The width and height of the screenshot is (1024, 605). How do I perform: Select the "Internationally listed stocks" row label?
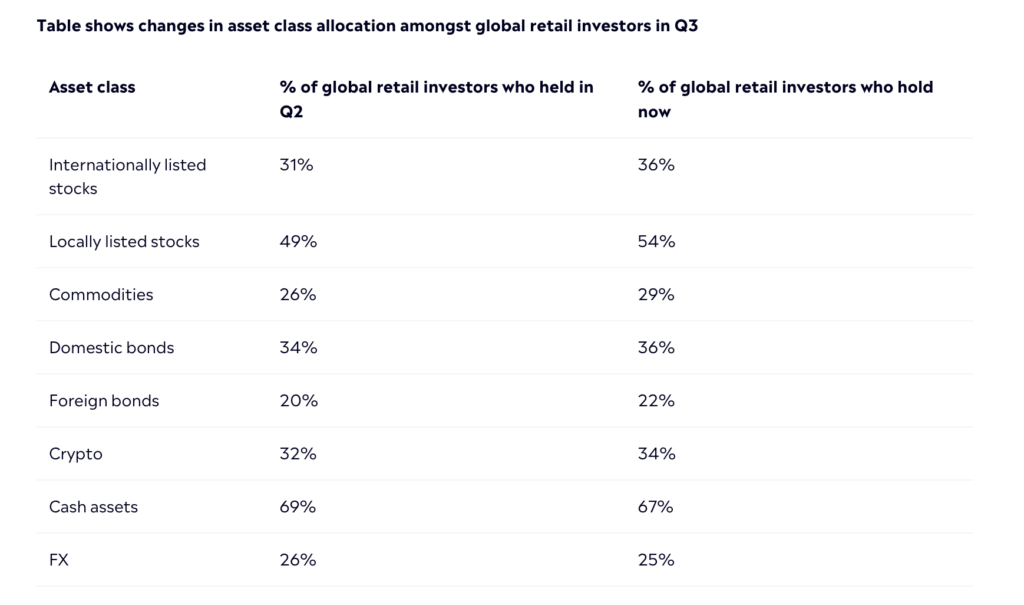point(127,176)
